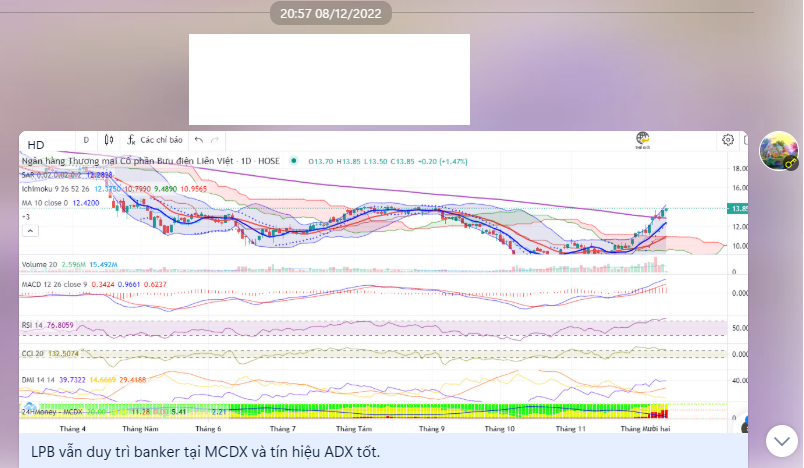804x468 pixels.
Task: Click the Tháng Mười hai time axis label
Action: [645, 429]
